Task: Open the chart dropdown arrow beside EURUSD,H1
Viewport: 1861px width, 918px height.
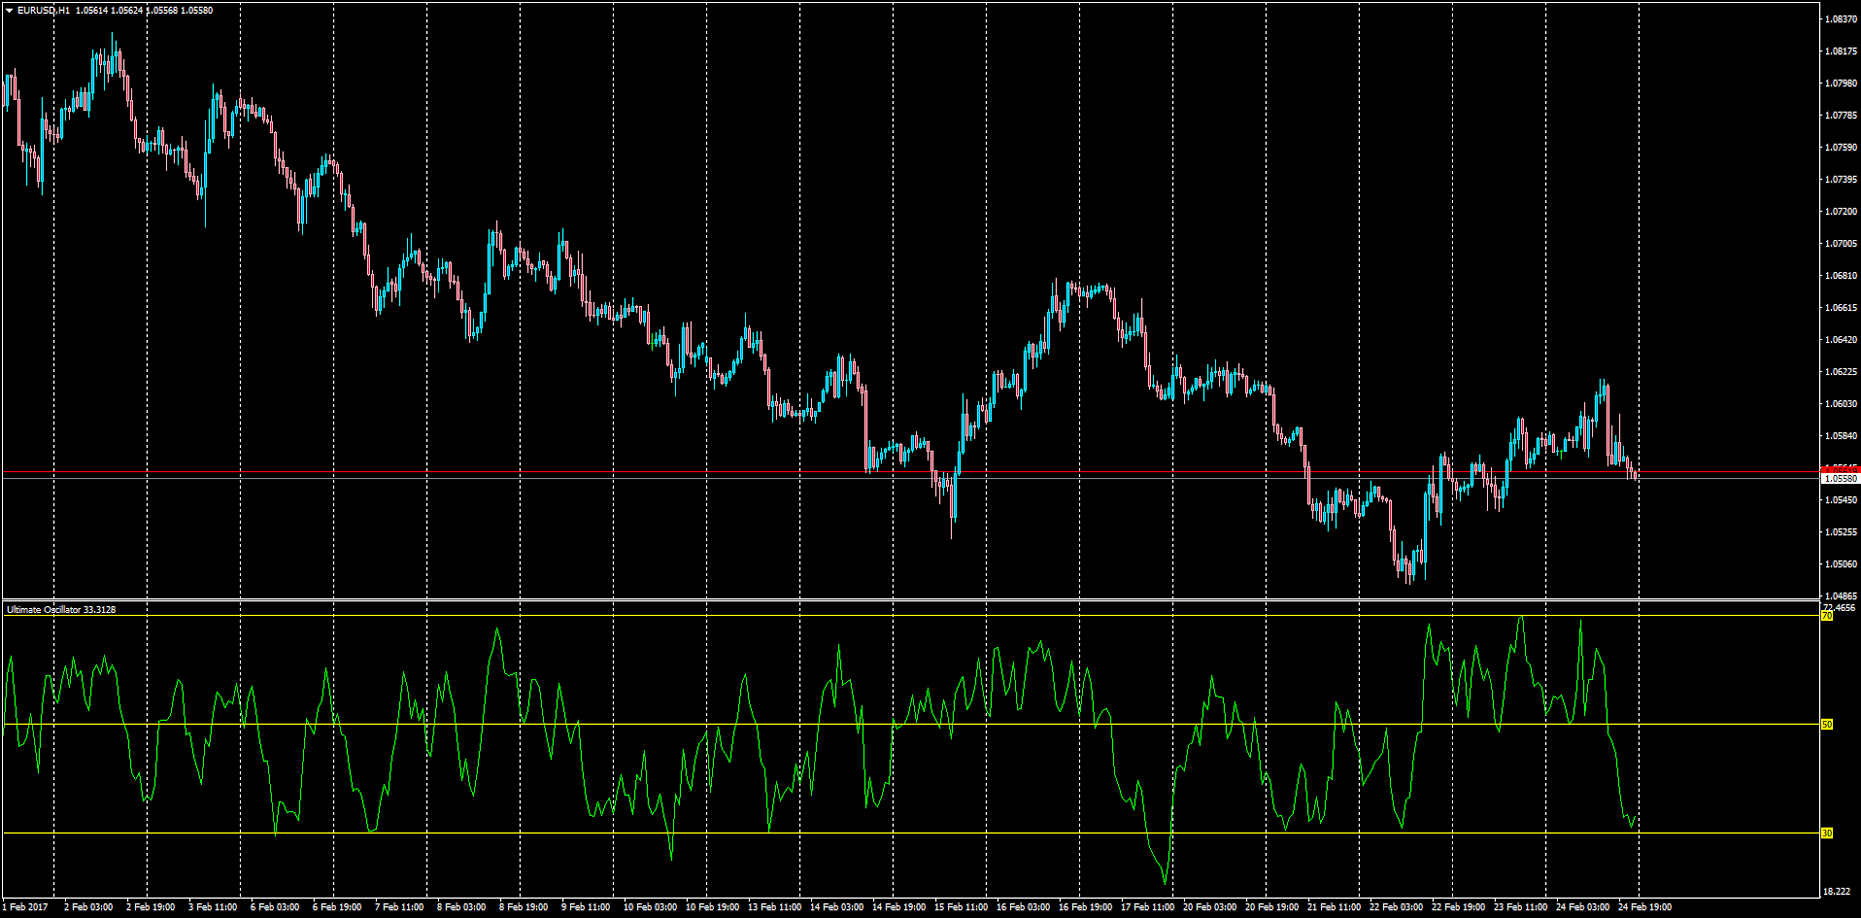Action: pos(9,10)
